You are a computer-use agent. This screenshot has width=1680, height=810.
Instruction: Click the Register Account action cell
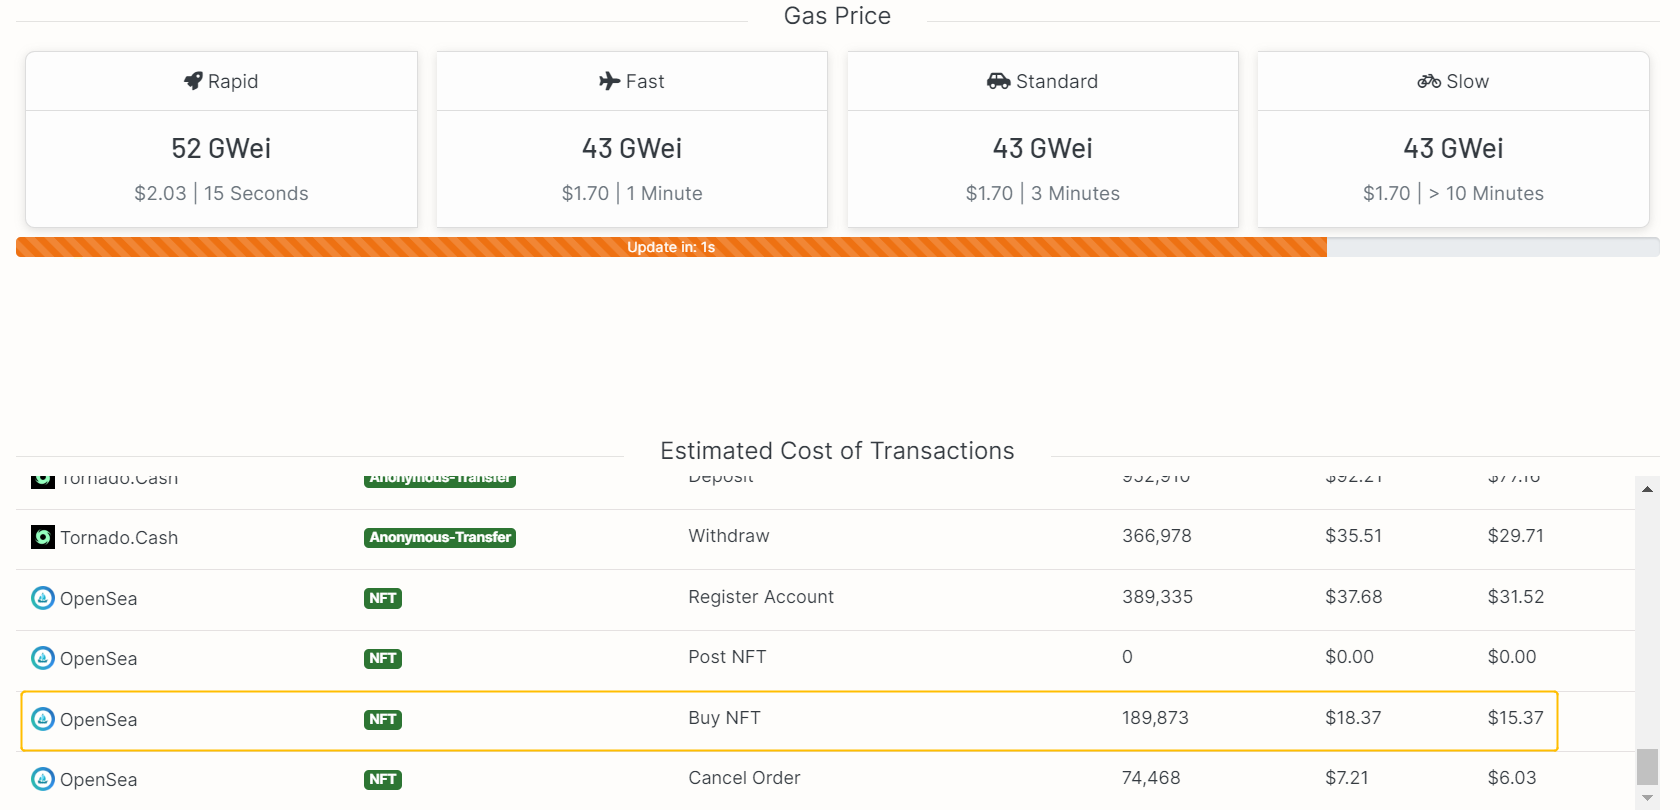click(x=761, y=597)
